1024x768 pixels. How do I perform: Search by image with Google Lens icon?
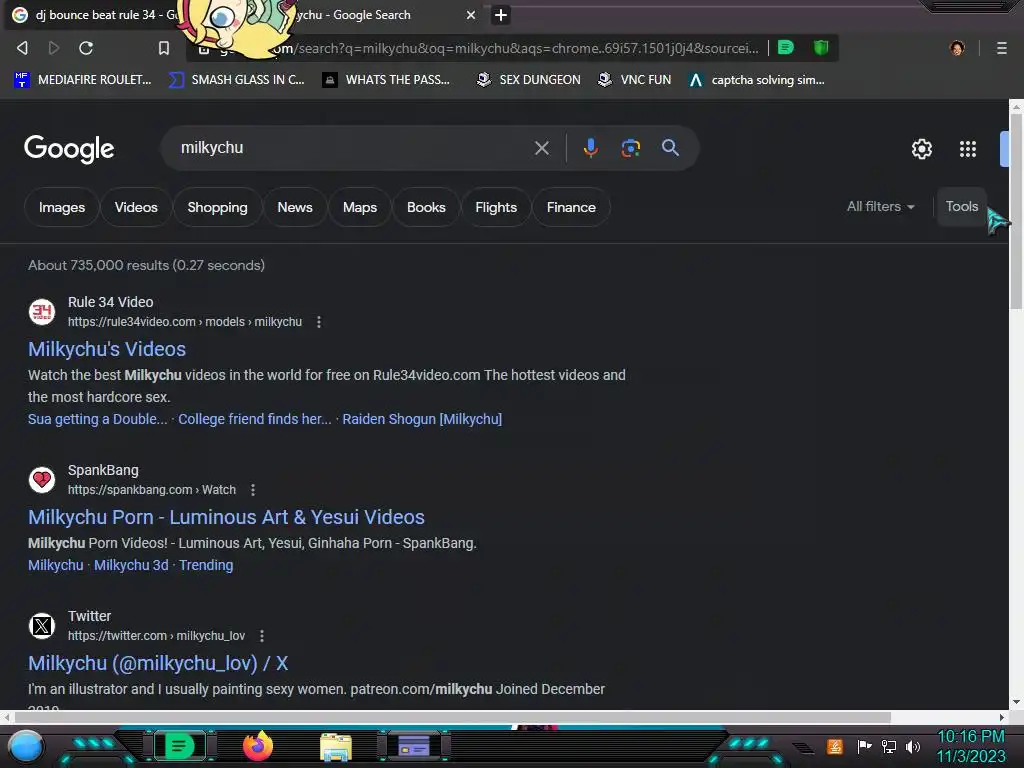[630, 148]
